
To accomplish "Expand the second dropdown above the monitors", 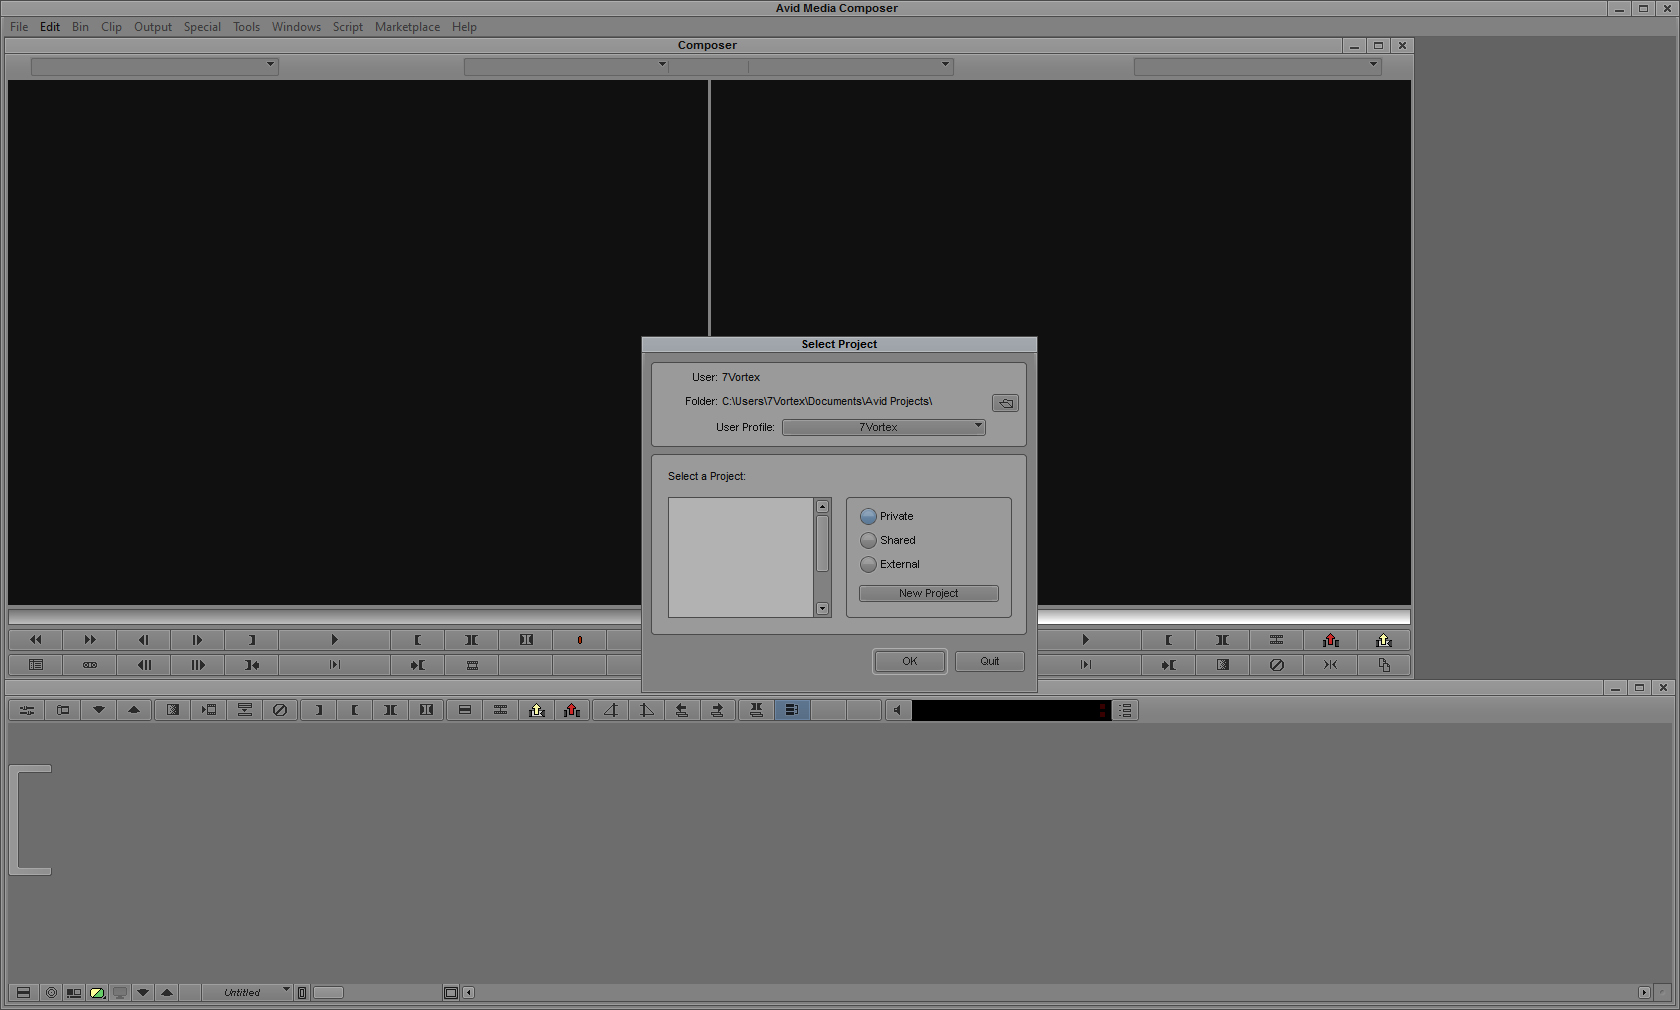I will coord(566,66).
